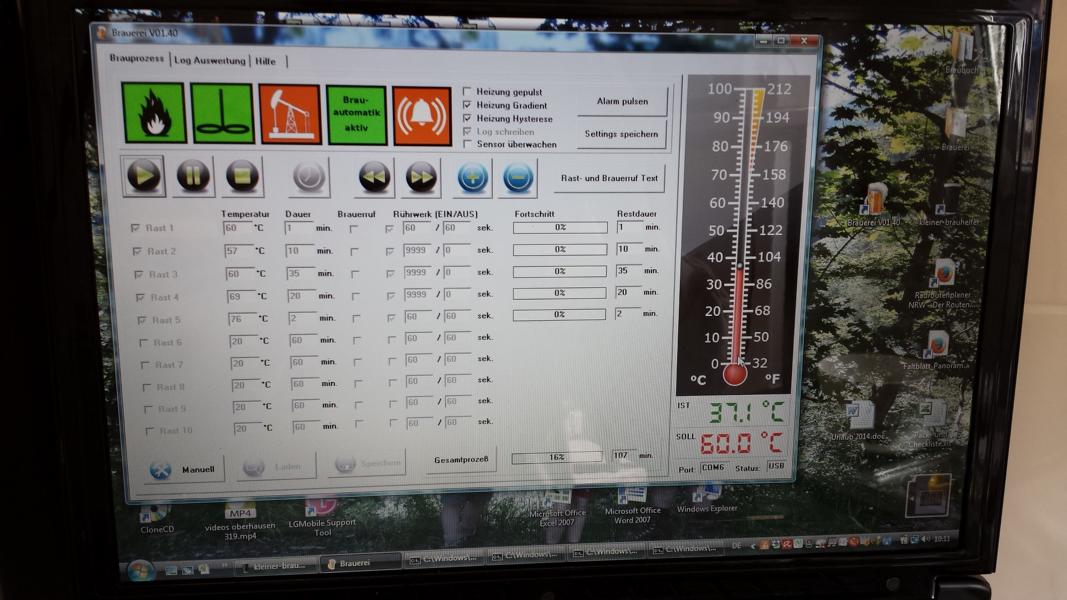
Task: Click the blue minus button
Action: point(518,178)
